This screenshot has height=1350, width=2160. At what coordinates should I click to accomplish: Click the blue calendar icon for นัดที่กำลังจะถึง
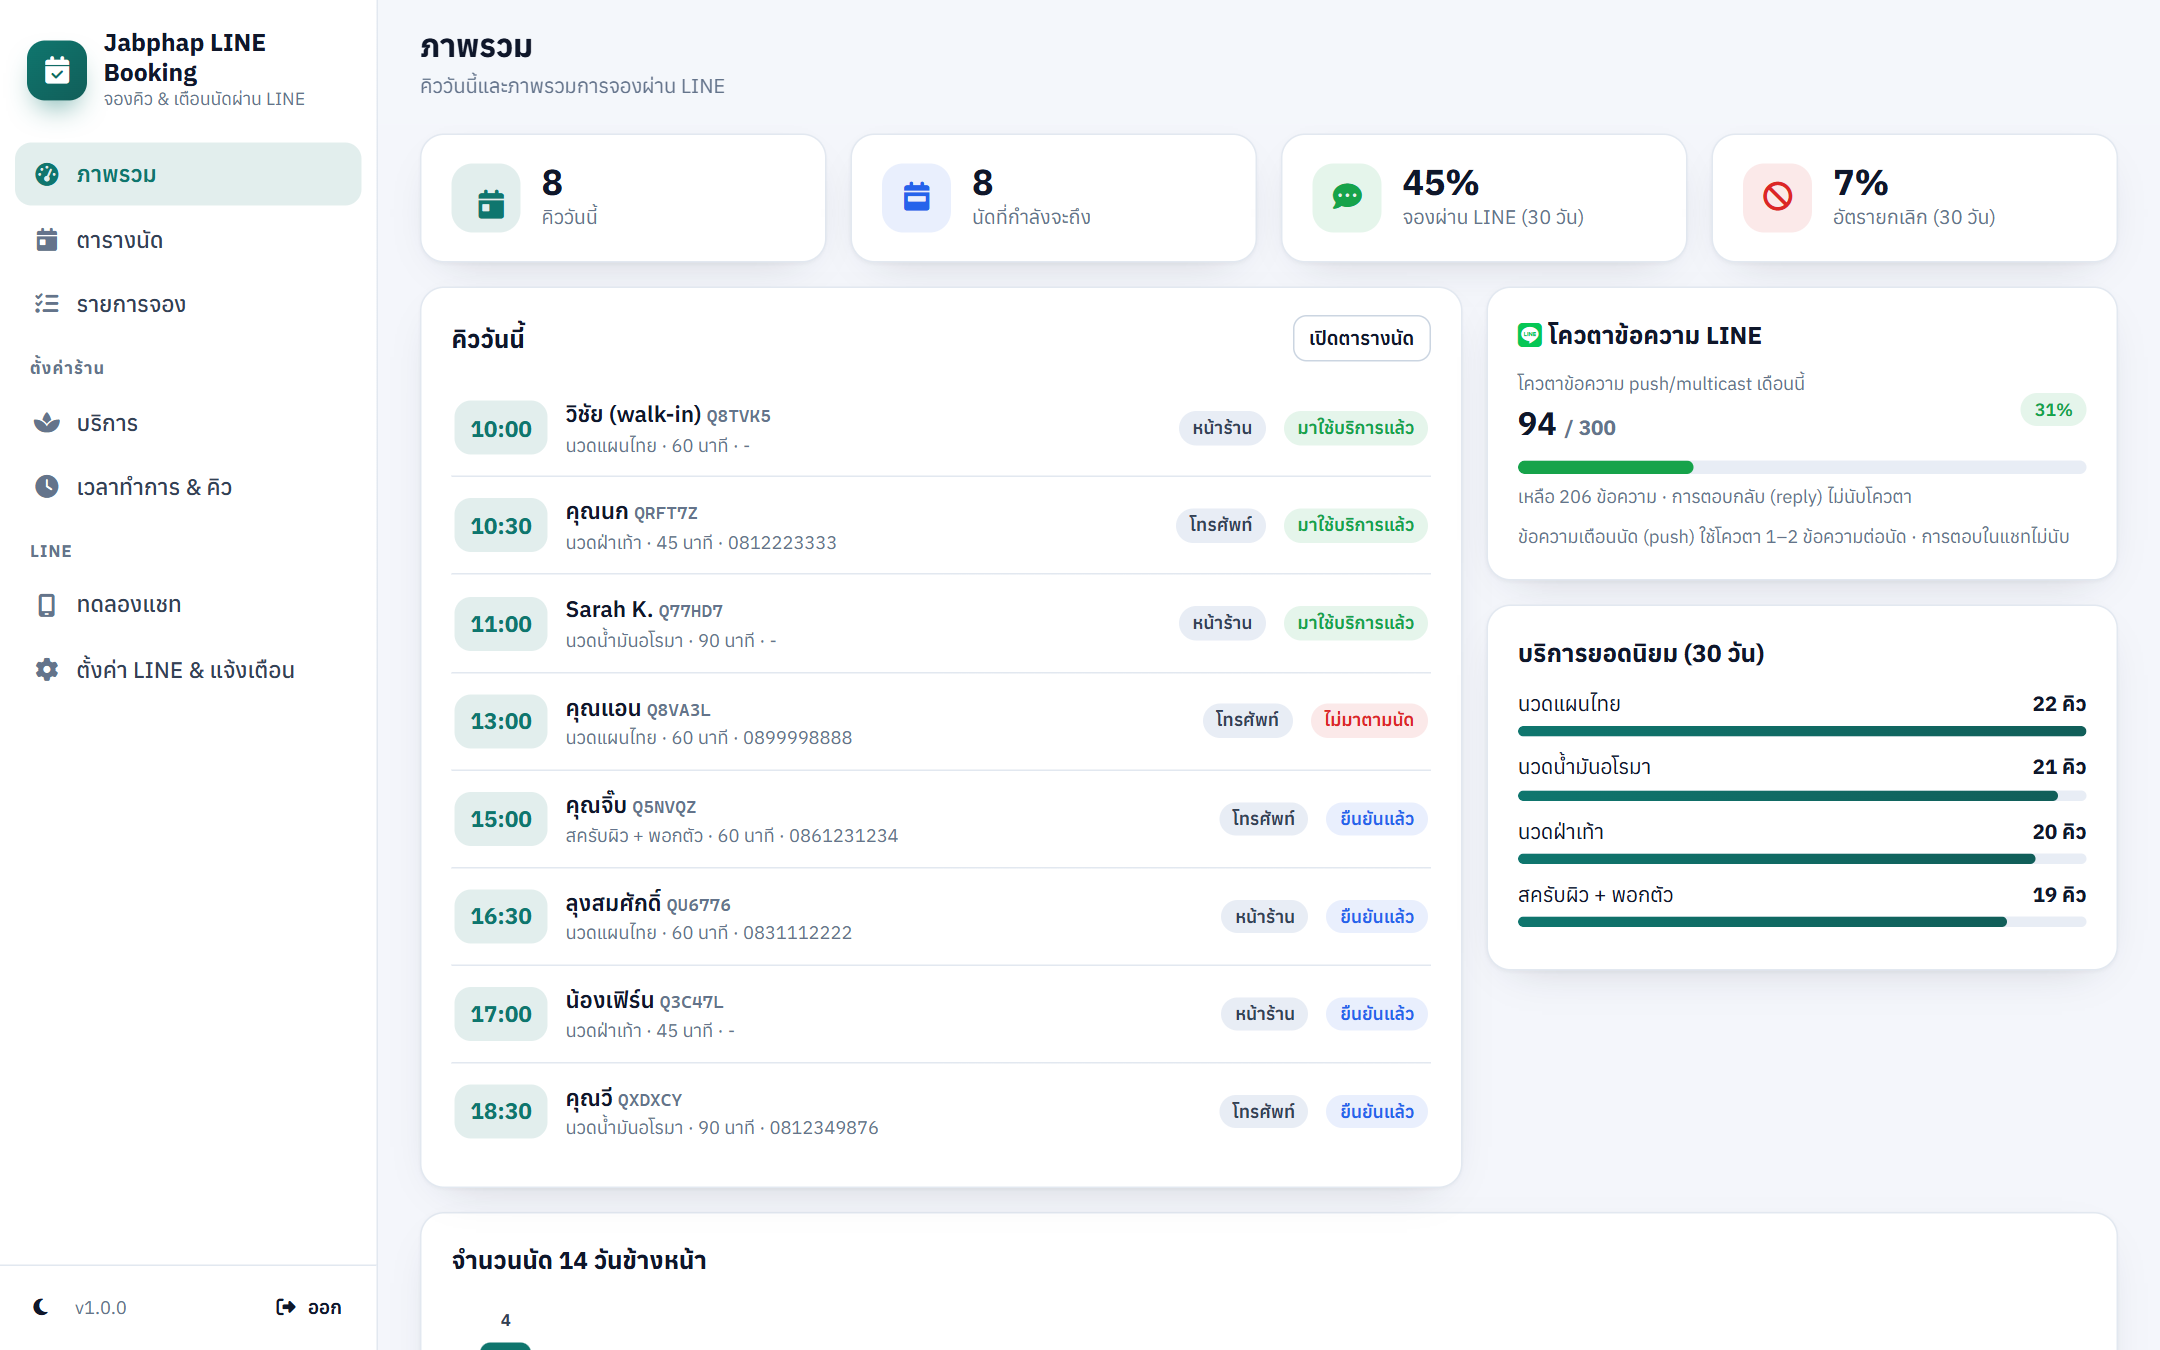(x=916, y=198)
